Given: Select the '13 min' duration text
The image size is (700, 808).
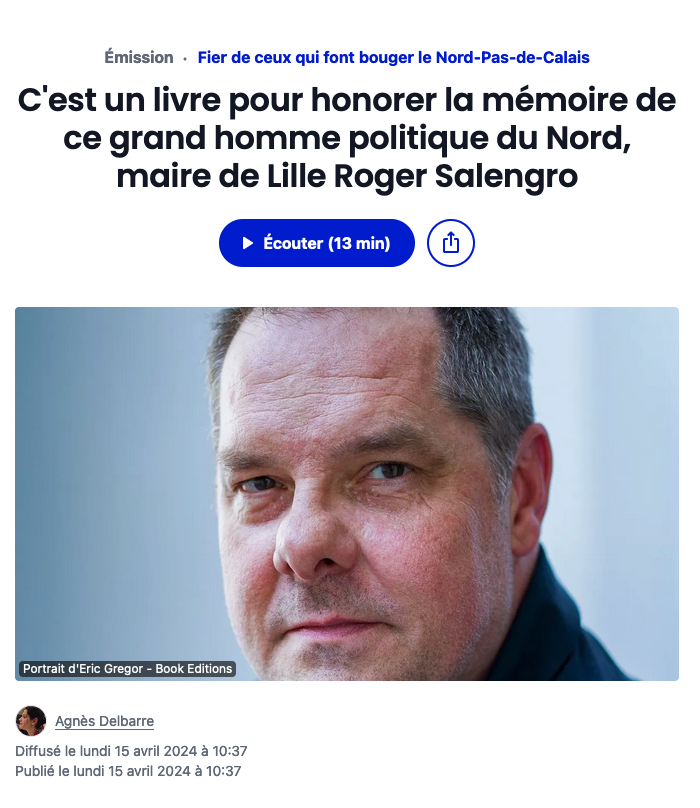Looking at the screenshot, I should [x=359, y=243].
